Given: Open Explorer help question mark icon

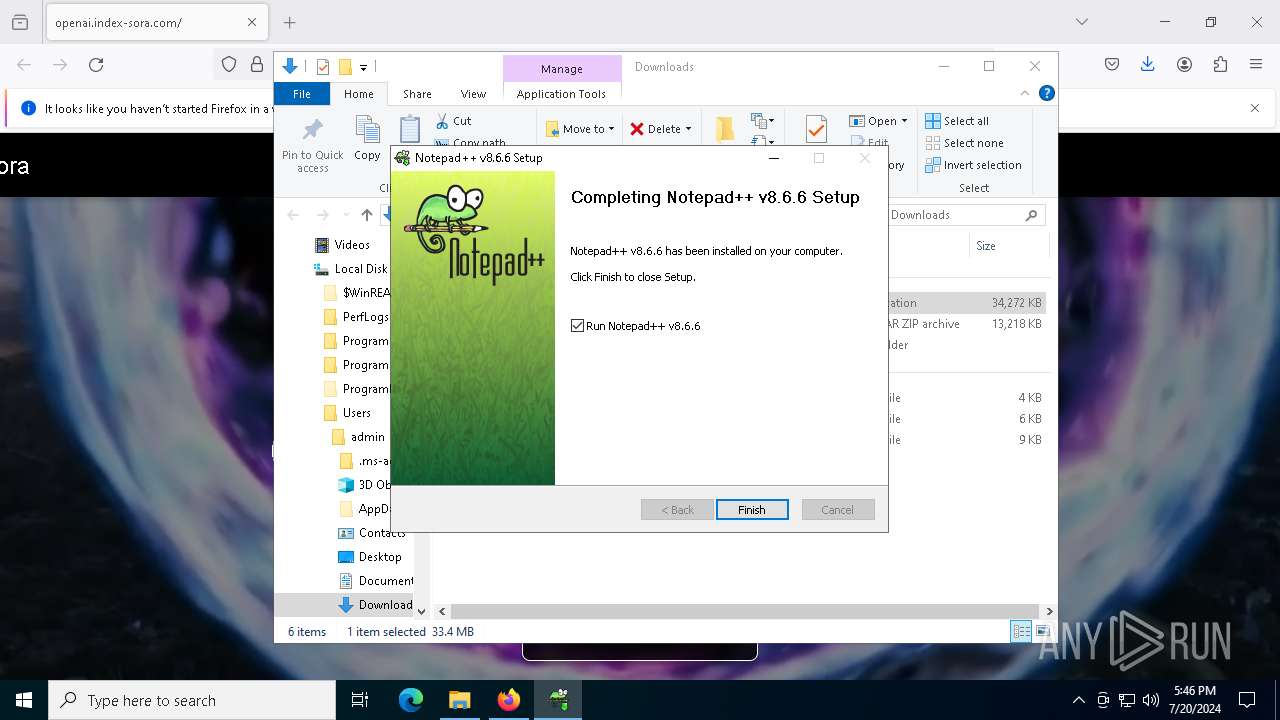Looking at the screenshot, I should click(x=1047, y=93).
